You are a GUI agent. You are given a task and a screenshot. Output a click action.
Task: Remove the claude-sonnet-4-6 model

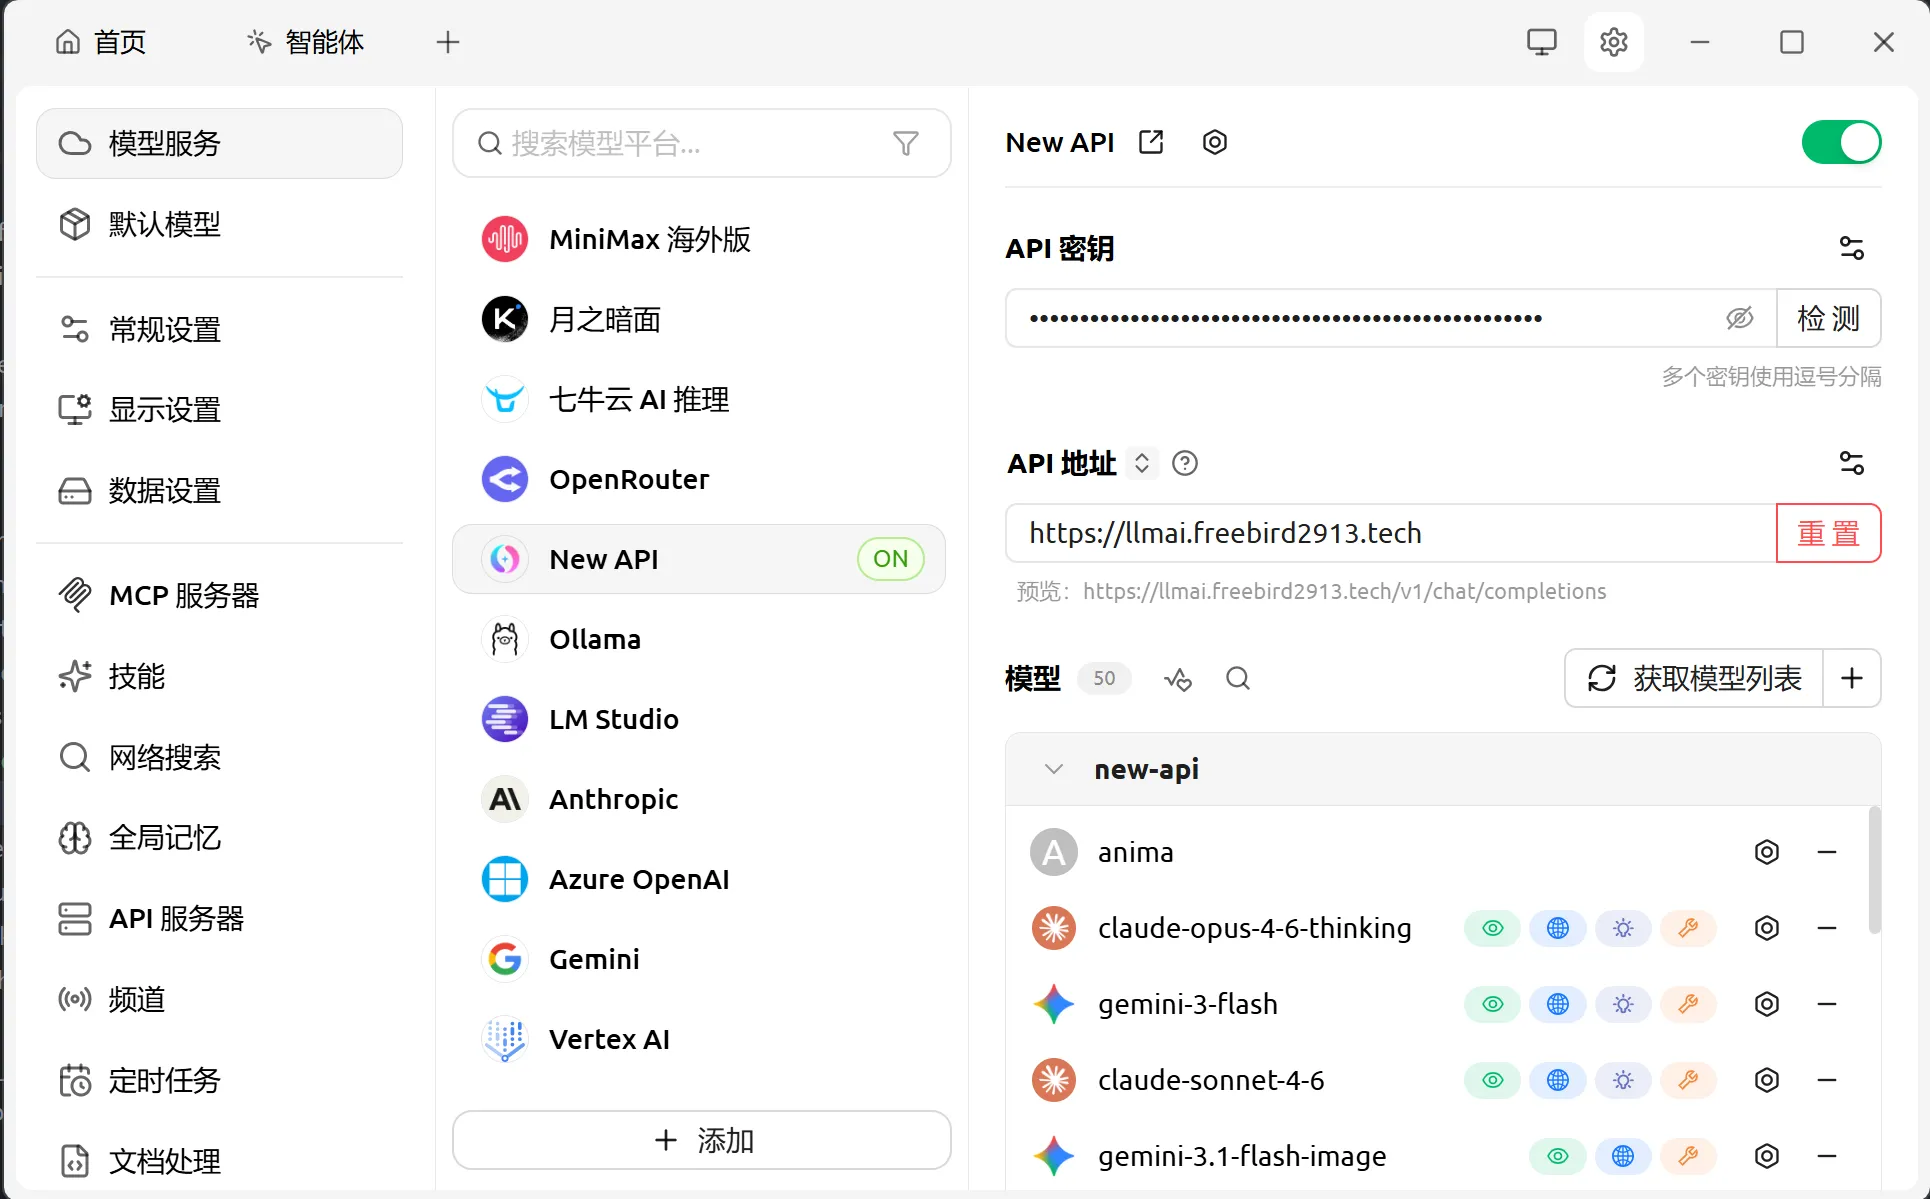pyautogui.click(x=1827, y=1080)
